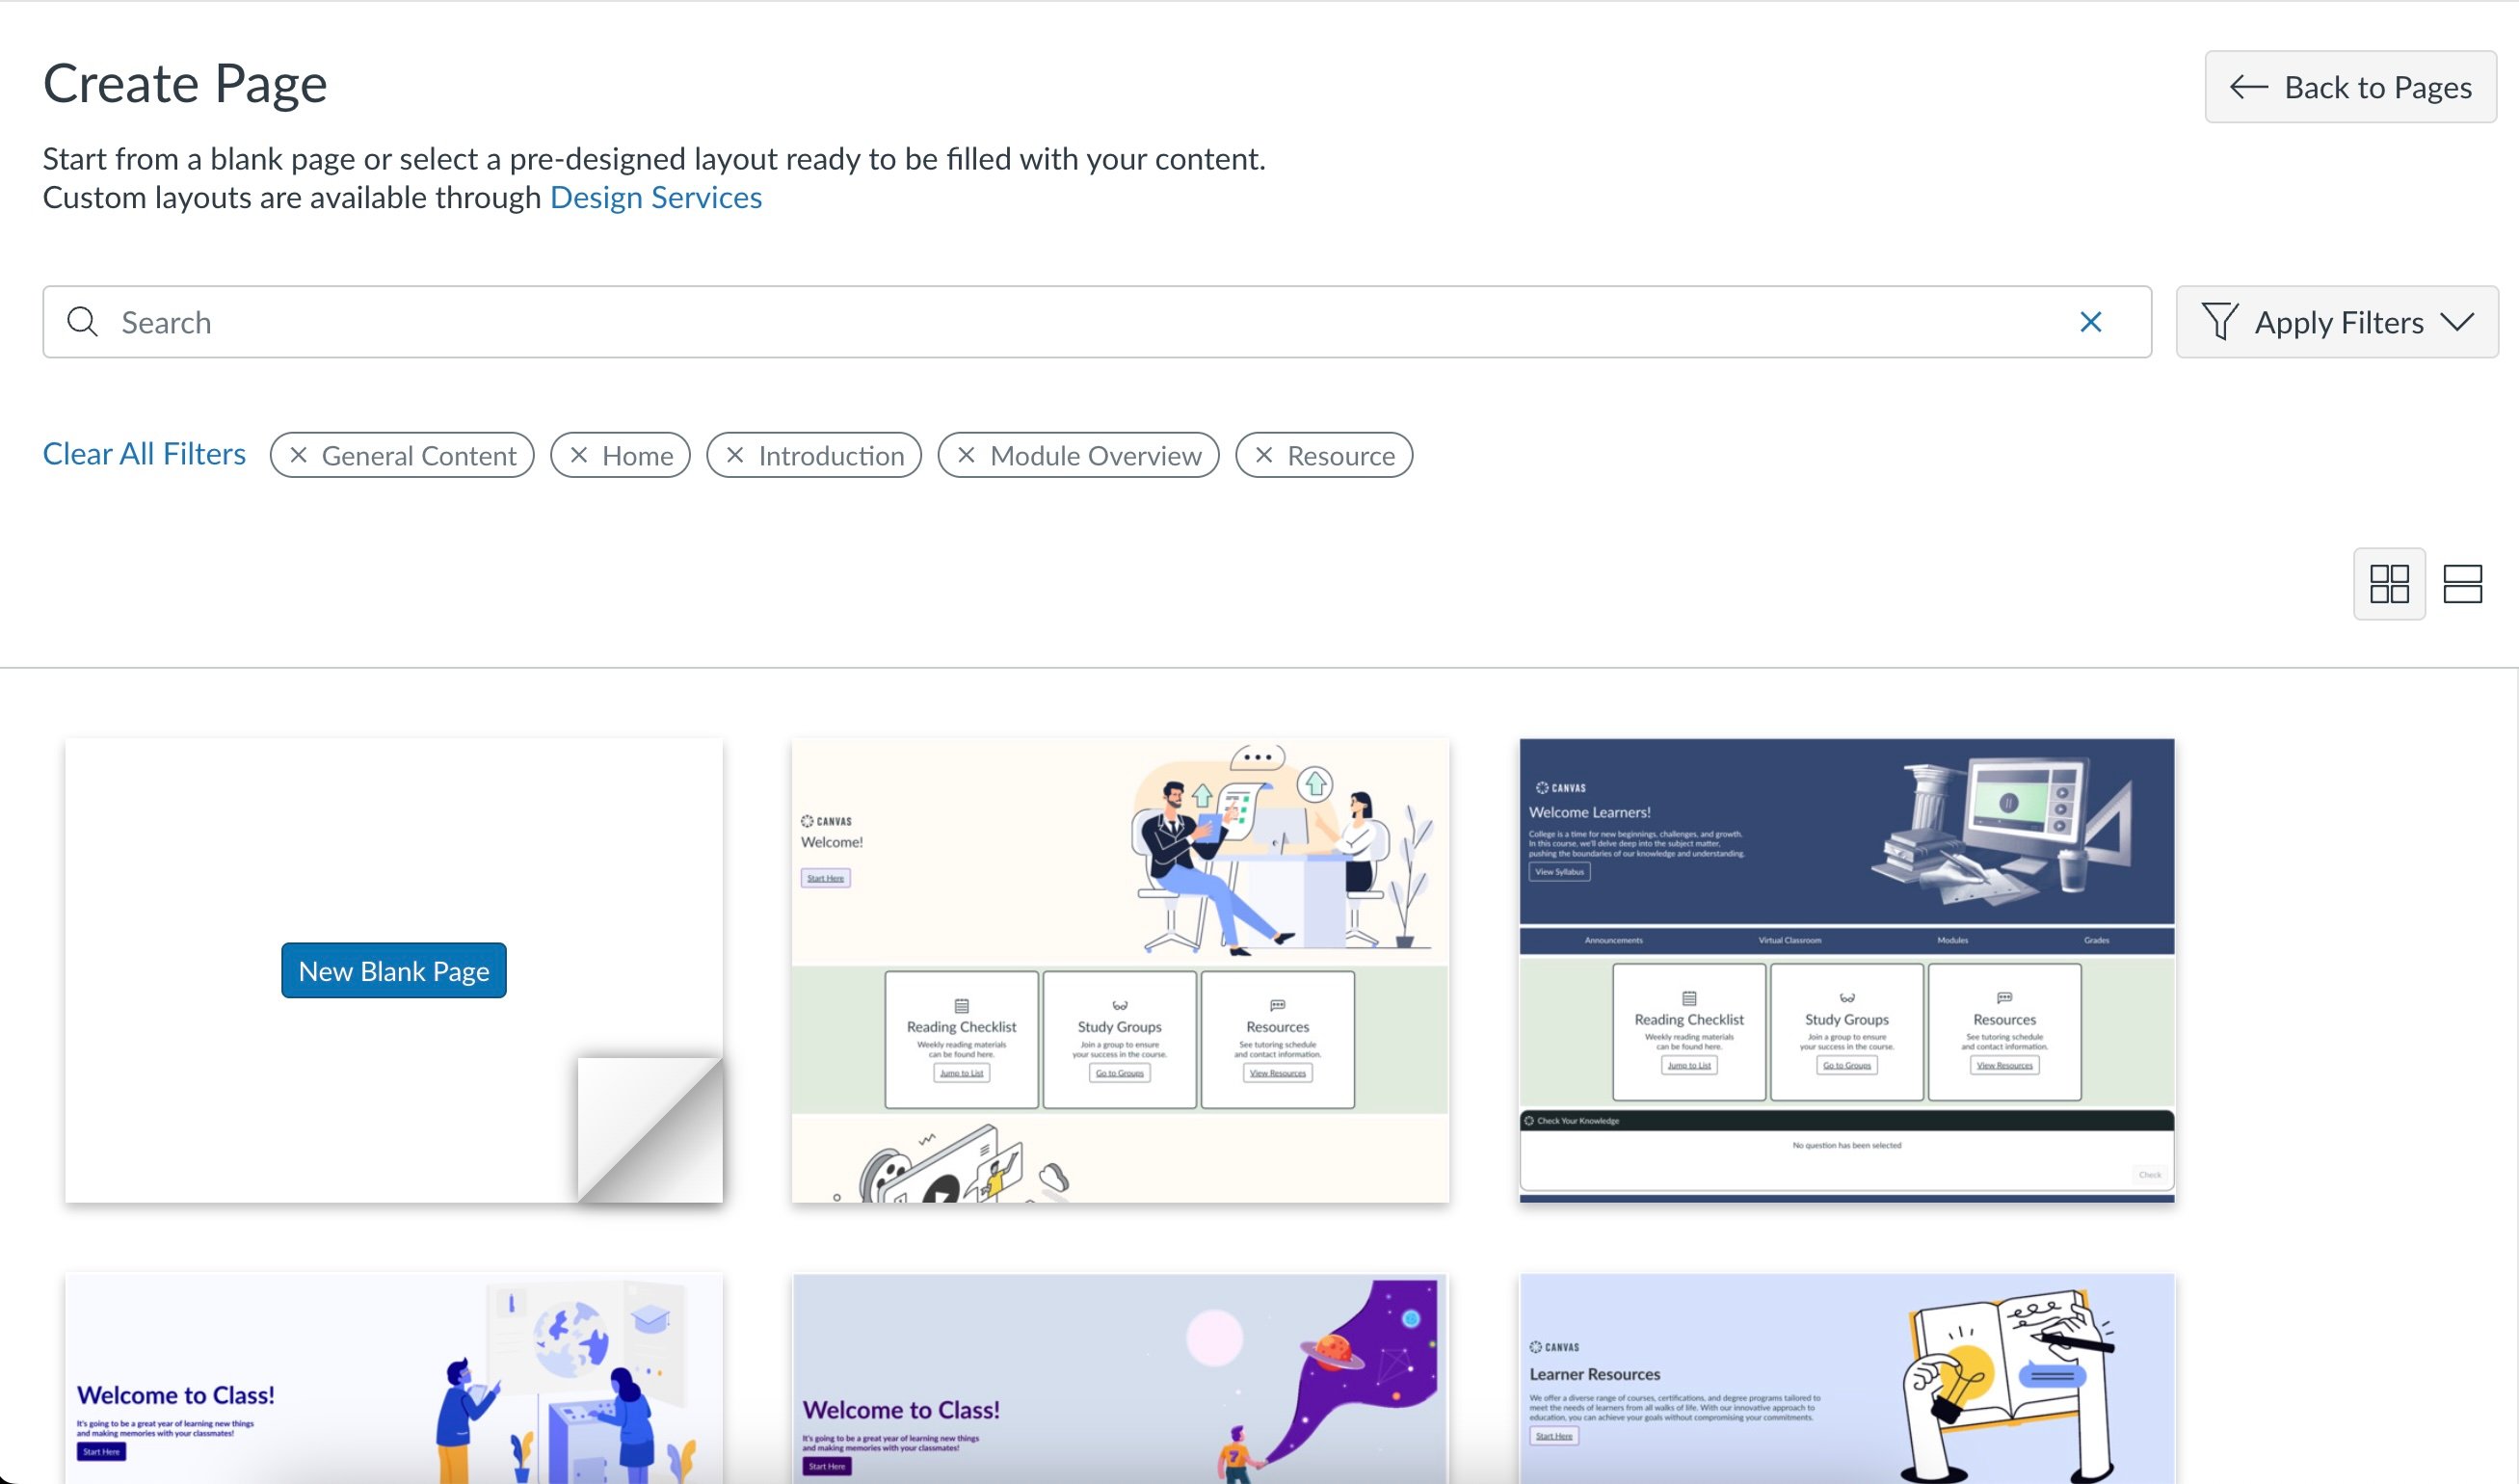2519x1484 pixels.
Task: Remove the Resource filter tag
Action: click(x=1264, y=455)
